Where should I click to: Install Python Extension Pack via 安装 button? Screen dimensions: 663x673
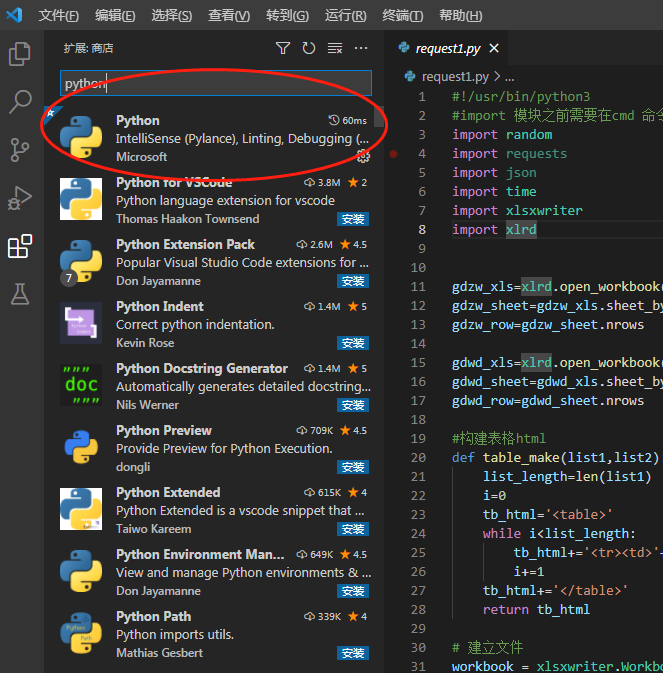point(353,281)
